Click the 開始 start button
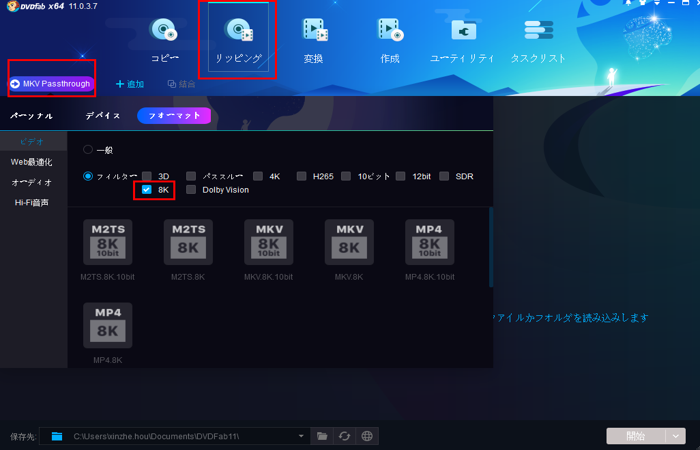 [x=636, y=436]
